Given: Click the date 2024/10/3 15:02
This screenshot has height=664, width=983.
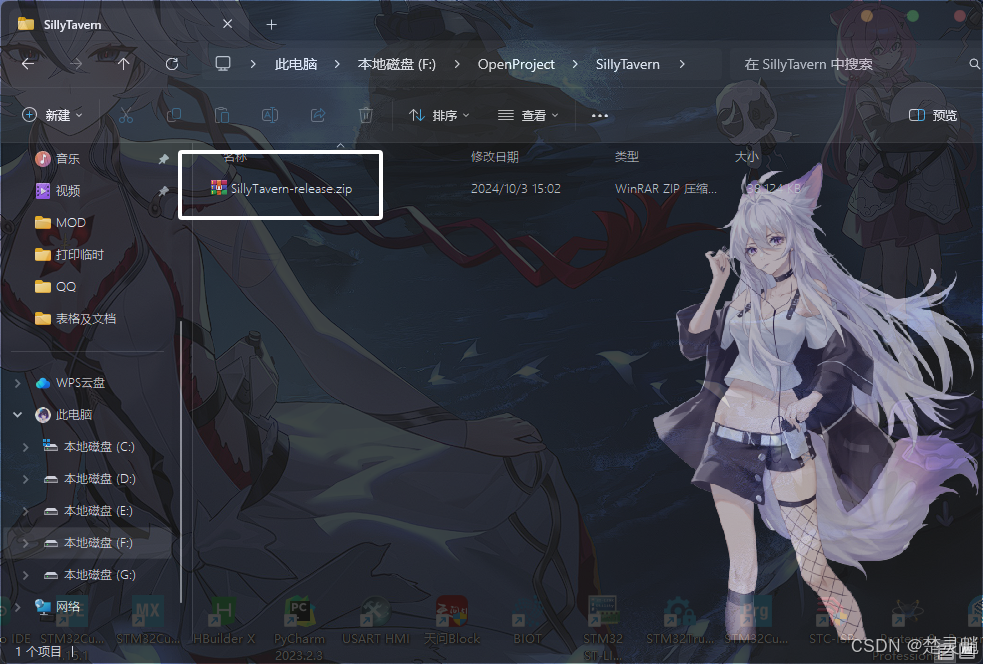Looking at the screenshot, I should 515,189.
